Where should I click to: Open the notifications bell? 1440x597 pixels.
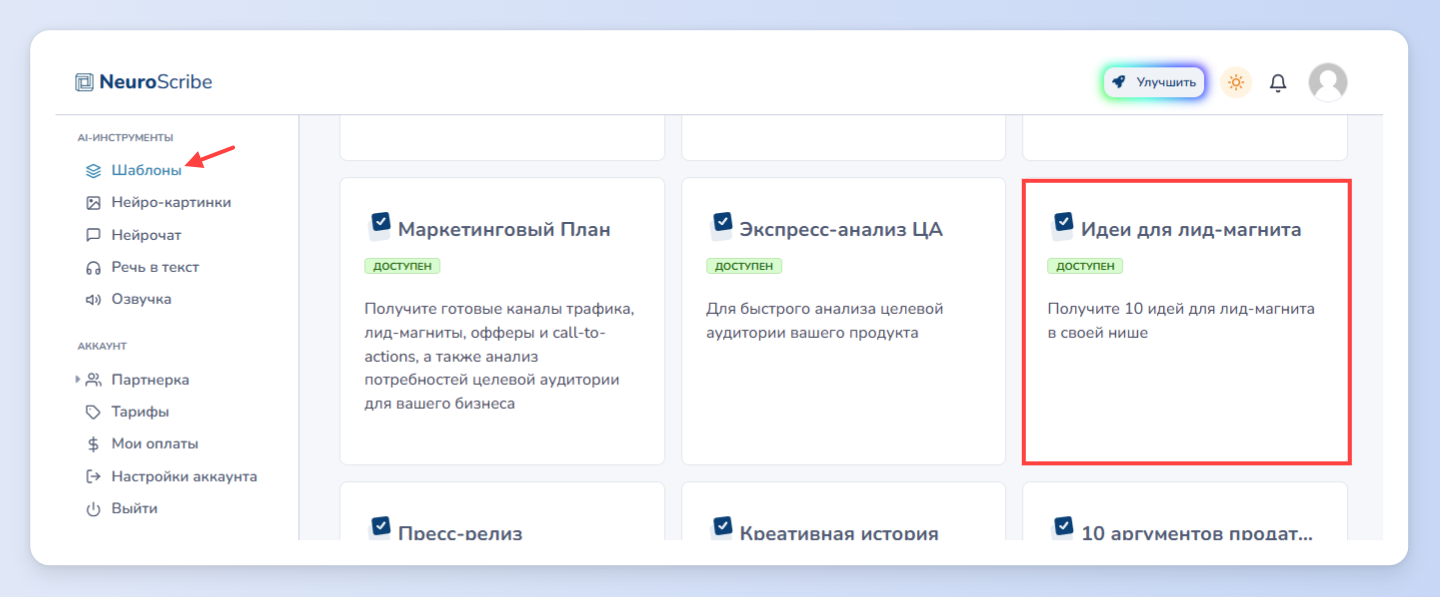[1278, 82]
